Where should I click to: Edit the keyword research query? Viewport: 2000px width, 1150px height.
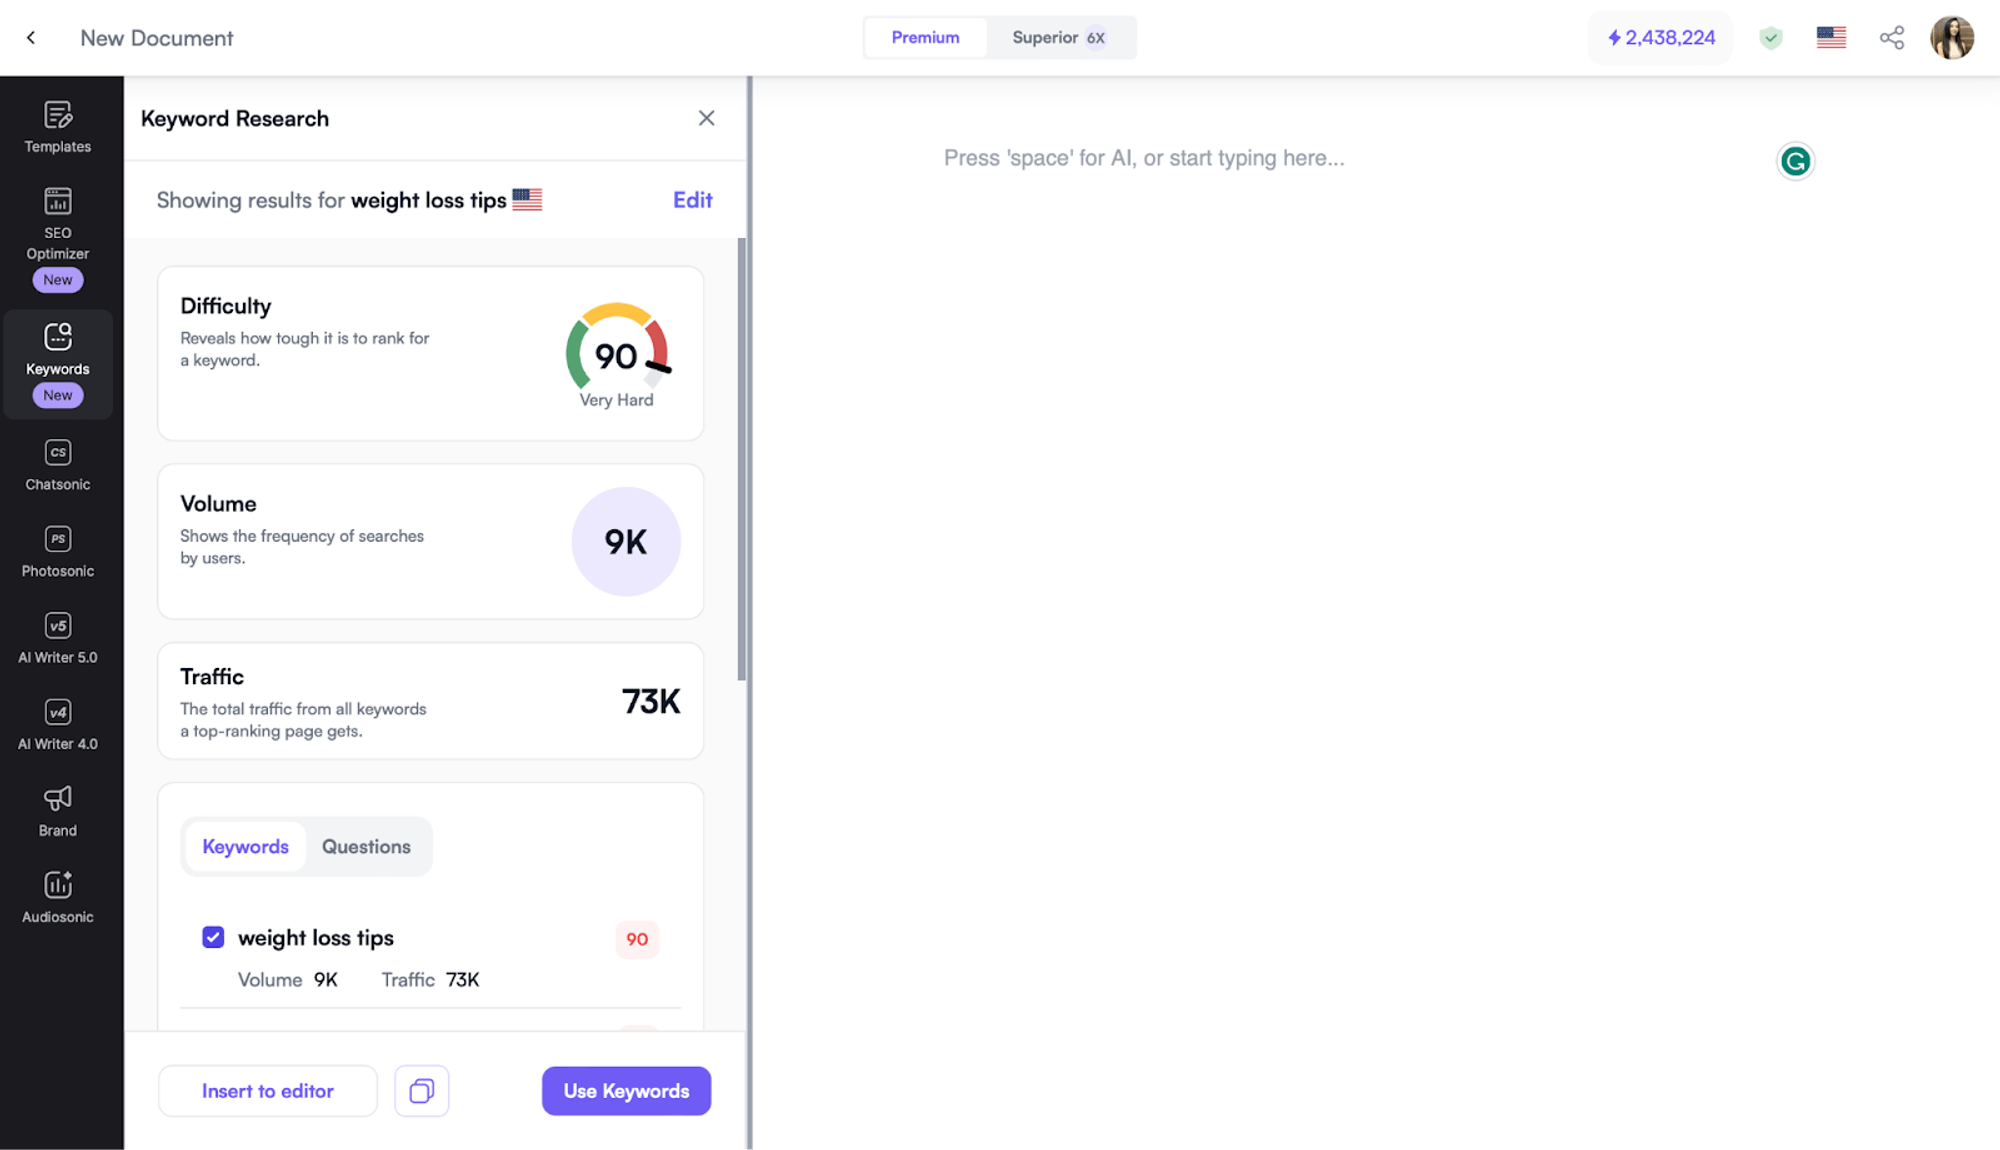691,199
